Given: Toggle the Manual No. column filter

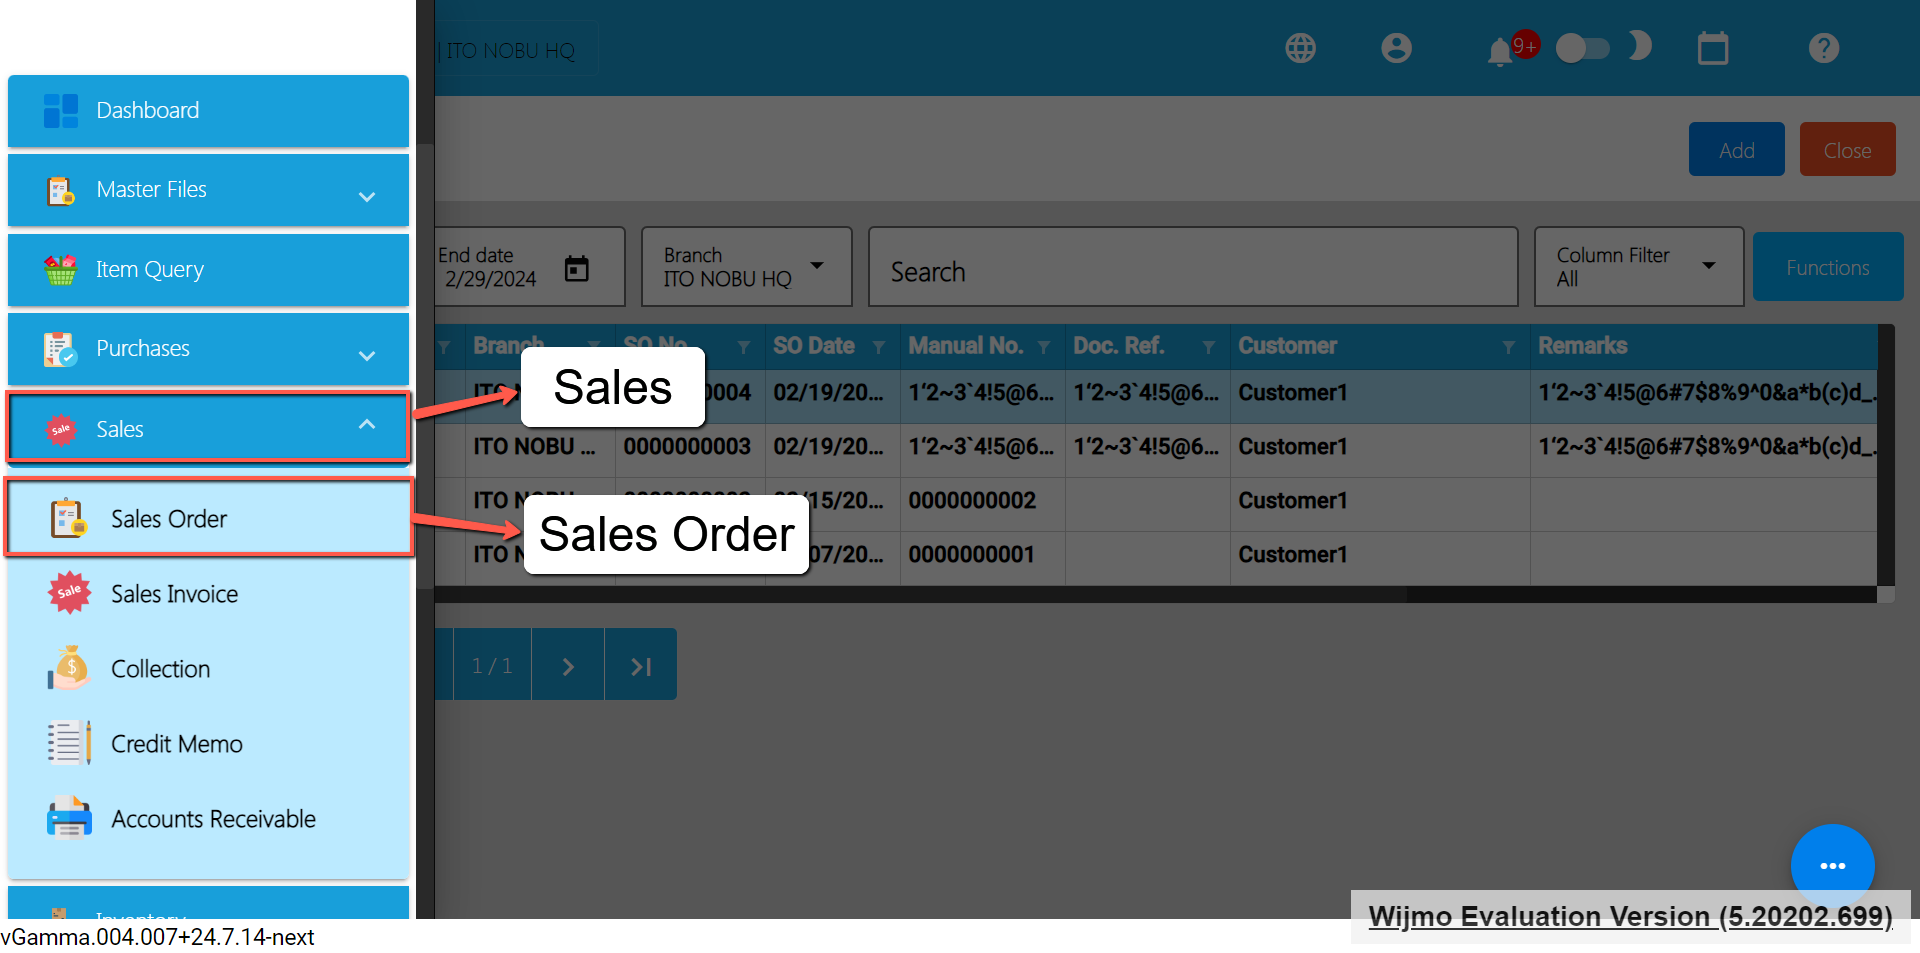Looking at the screenshot, I should point(1044,347).
